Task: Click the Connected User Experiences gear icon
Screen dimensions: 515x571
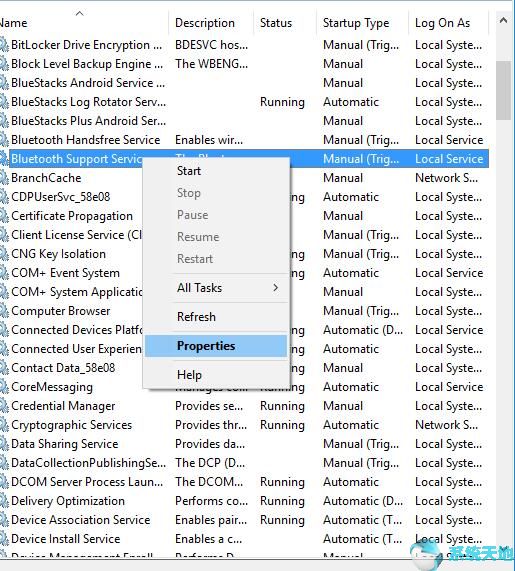Action: (x=4, y=349)
